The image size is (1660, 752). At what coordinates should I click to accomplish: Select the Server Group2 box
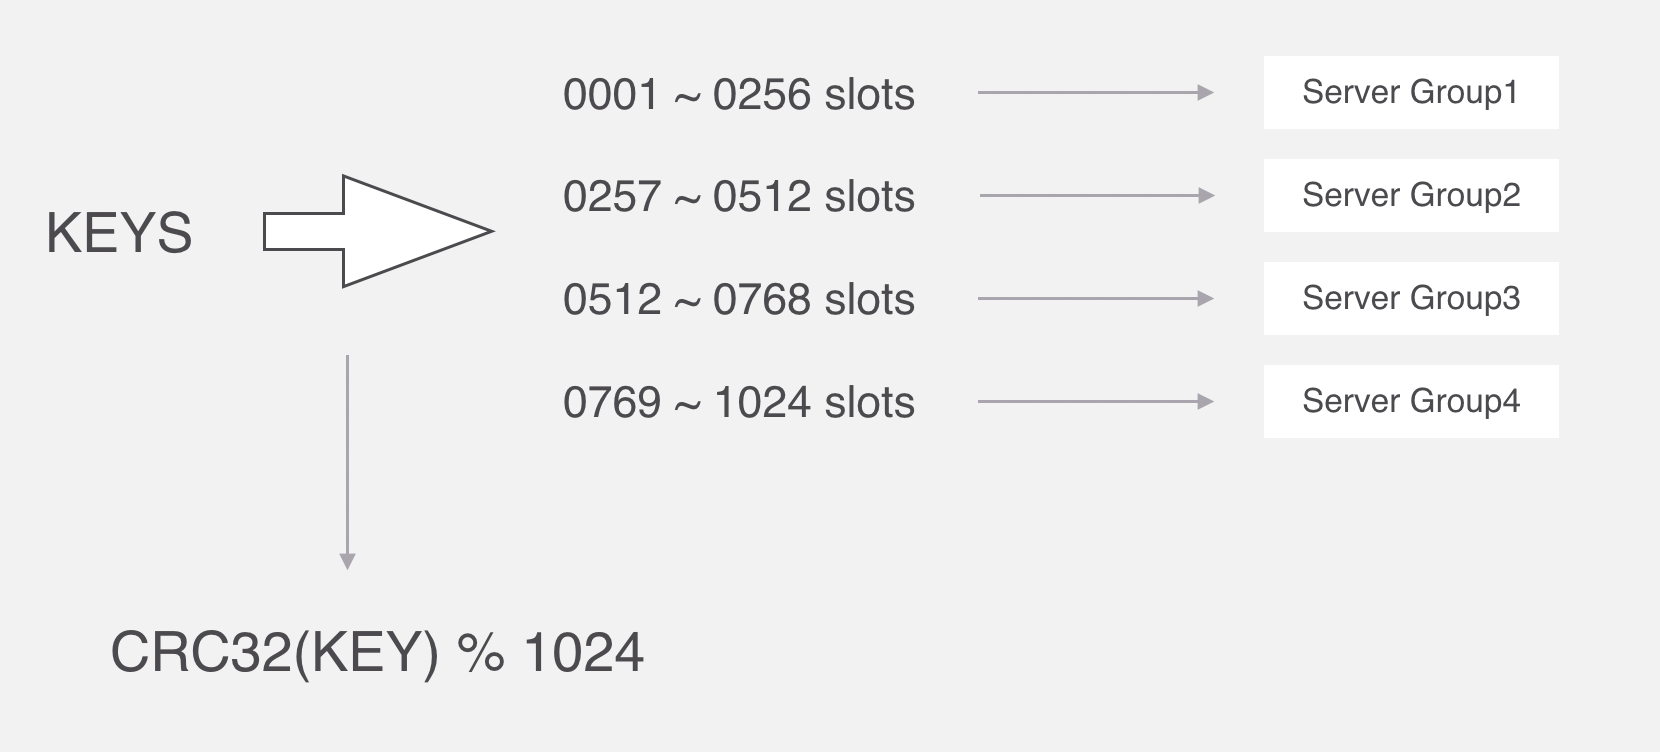tap(1410, 196)
